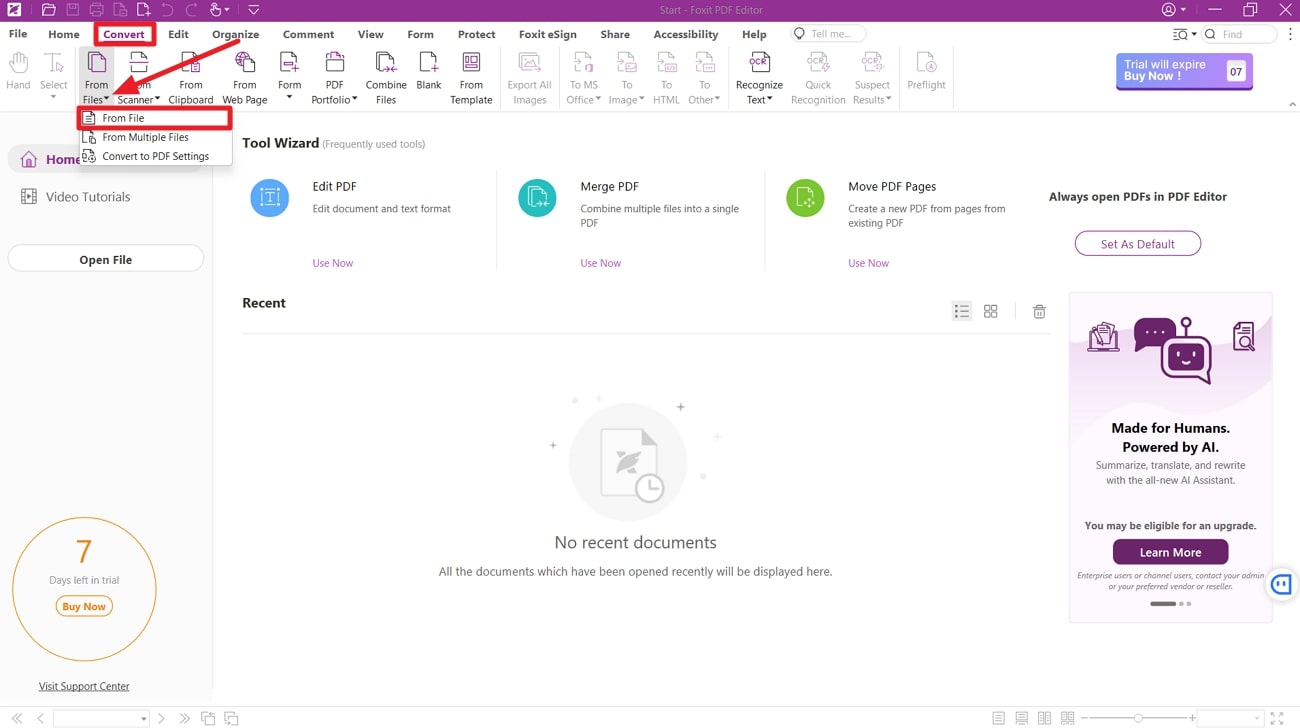Toggle facing page view in status bar
1300x728 pixels.
coord(1044,718)
